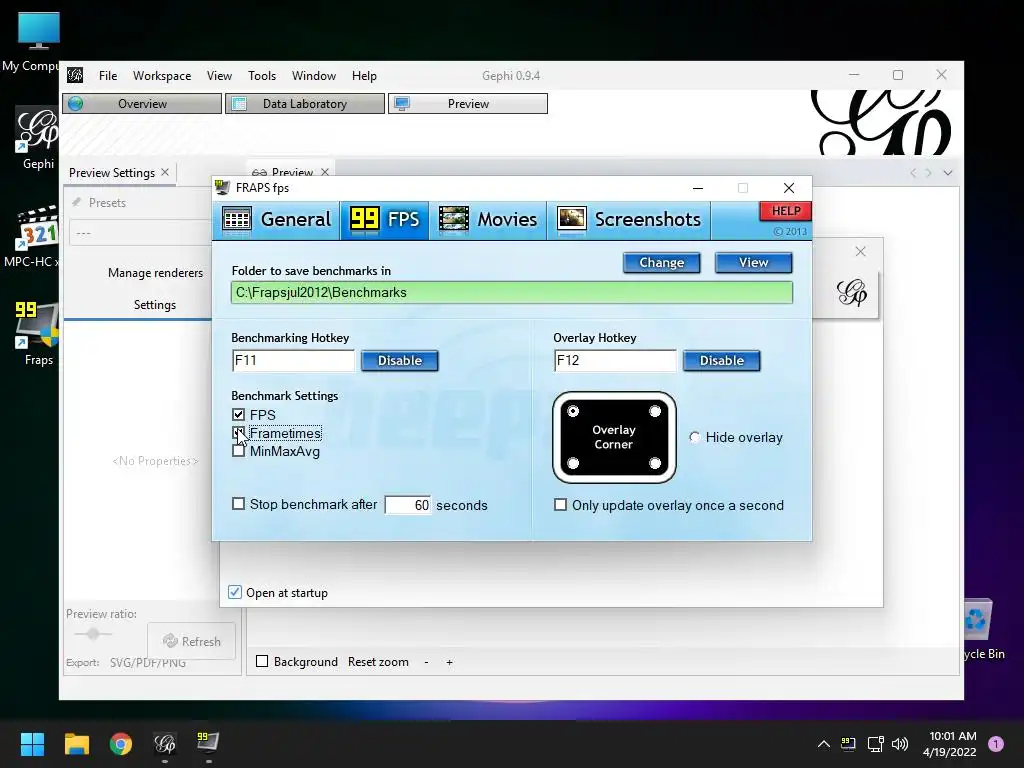This screenshot has width=1024, height=768.
Task: Close the Gephi welcome dialog
Action: [x=861, y=251]
